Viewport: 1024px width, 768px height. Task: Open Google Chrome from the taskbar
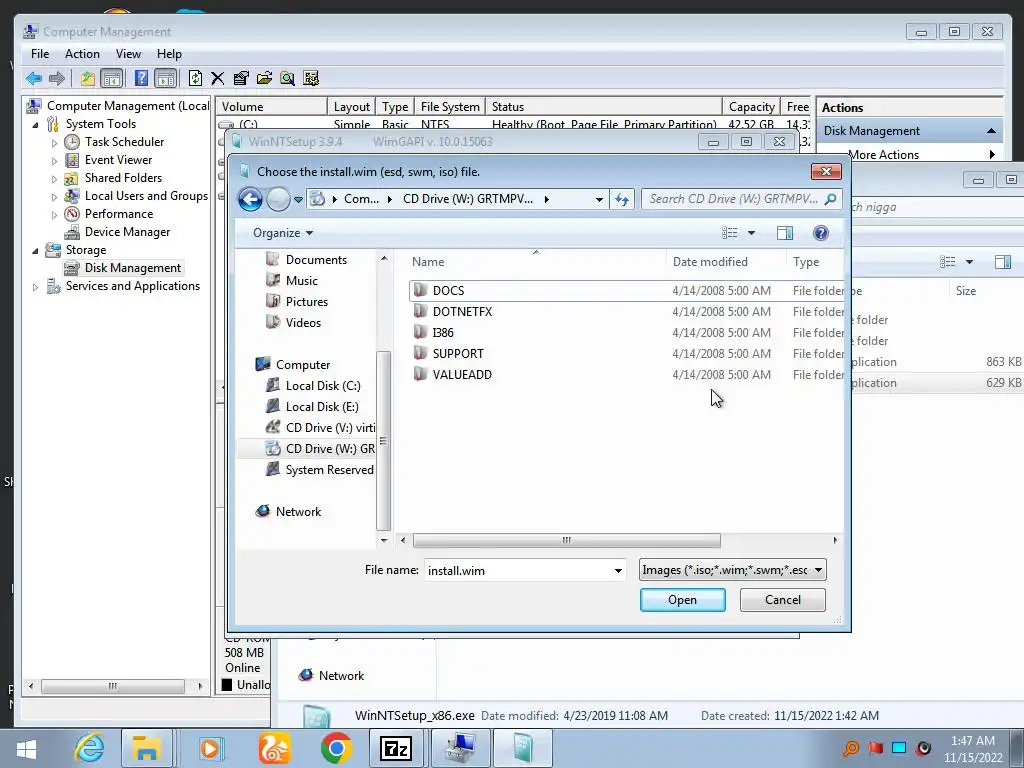pyautogui.click(x=336, y=748)
